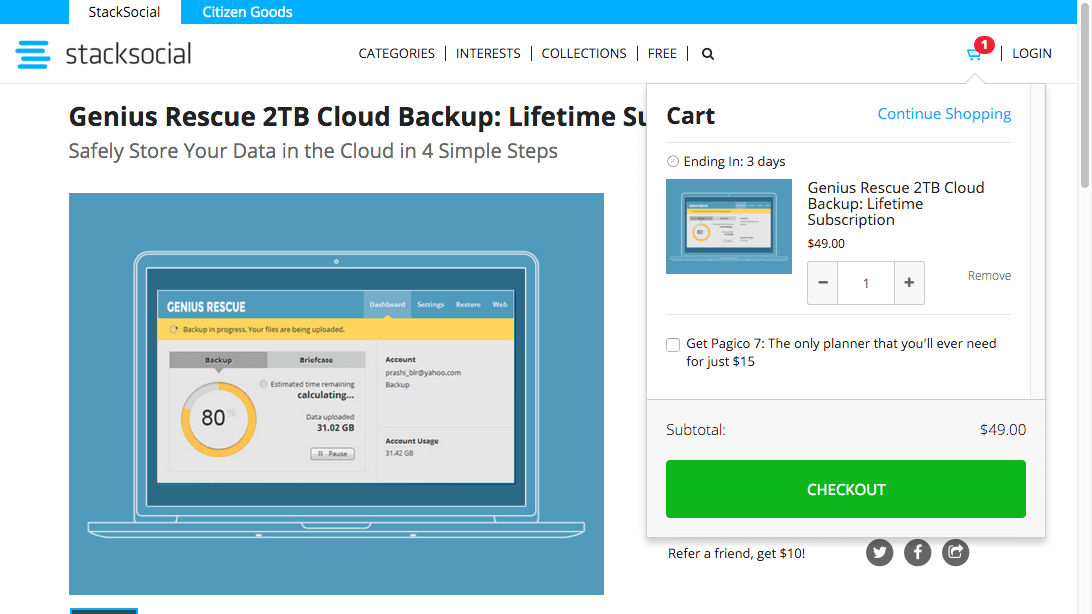Increase item quantity with the plus stepper

coord(909,283)
